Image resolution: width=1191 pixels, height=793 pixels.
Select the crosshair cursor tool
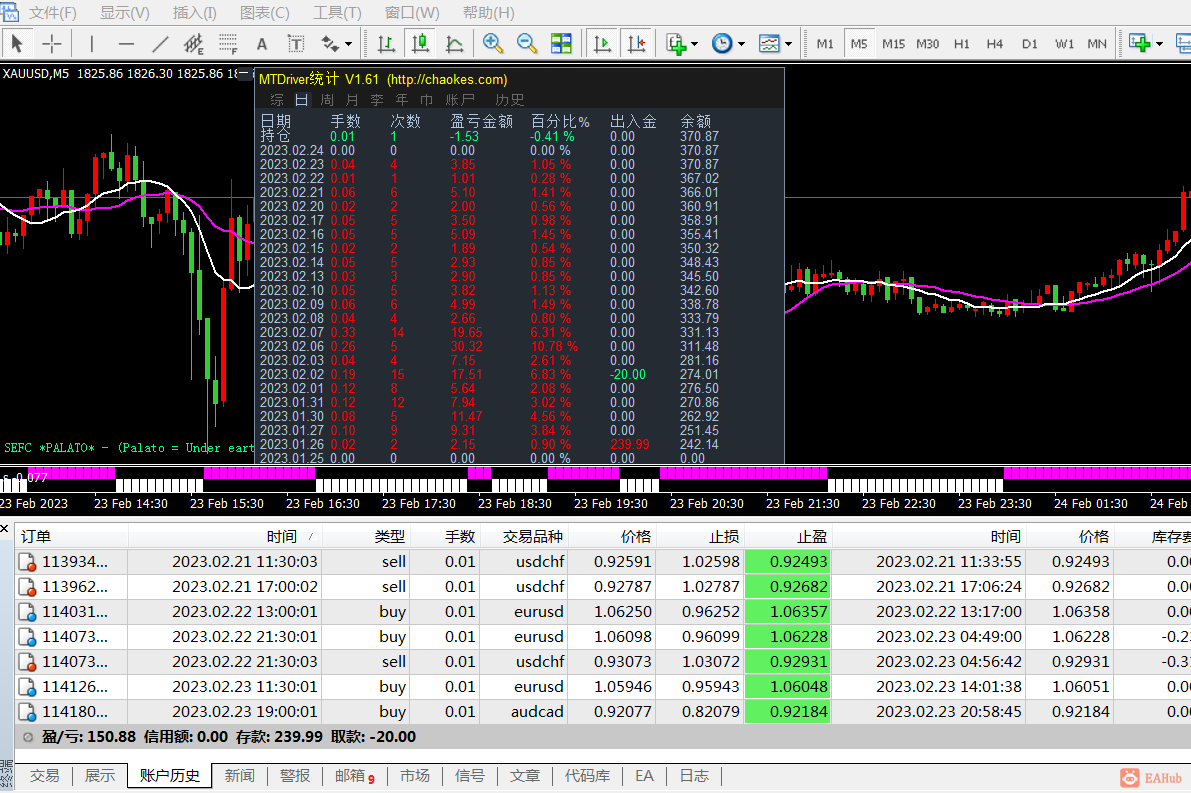[52, 44]
